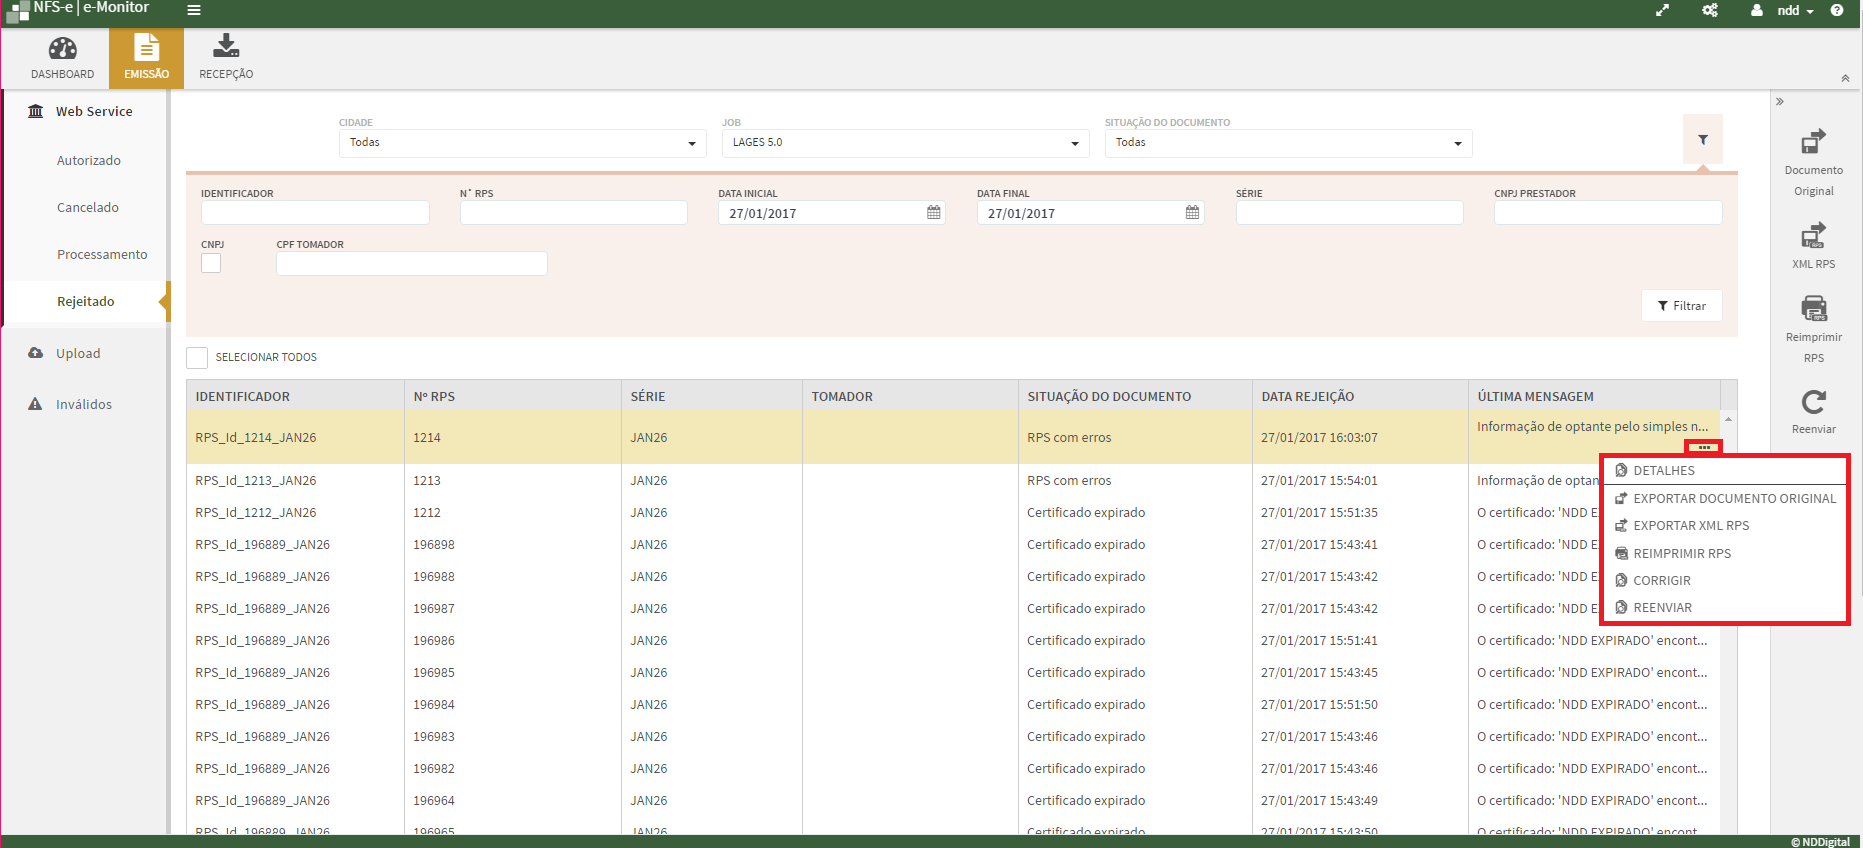Expand the Cidade dropdown
This screenshot has width=1863, height=848.
pyautogui.click(x=522, y=143)
